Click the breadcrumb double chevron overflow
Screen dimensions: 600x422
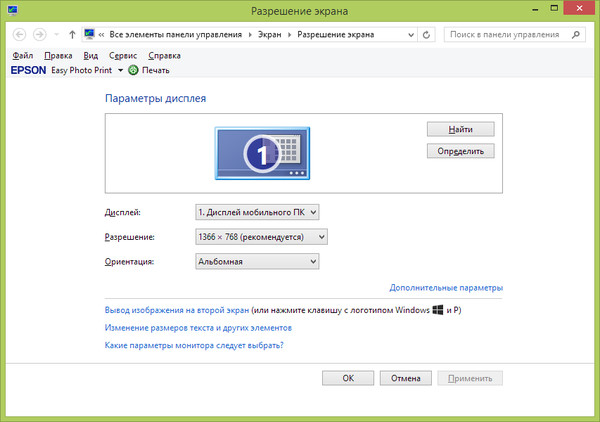click(x=101, y=35)
